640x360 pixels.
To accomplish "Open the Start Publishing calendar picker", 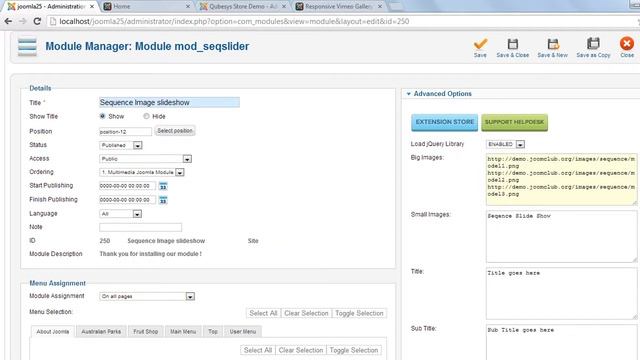I will tap(163, 186).
